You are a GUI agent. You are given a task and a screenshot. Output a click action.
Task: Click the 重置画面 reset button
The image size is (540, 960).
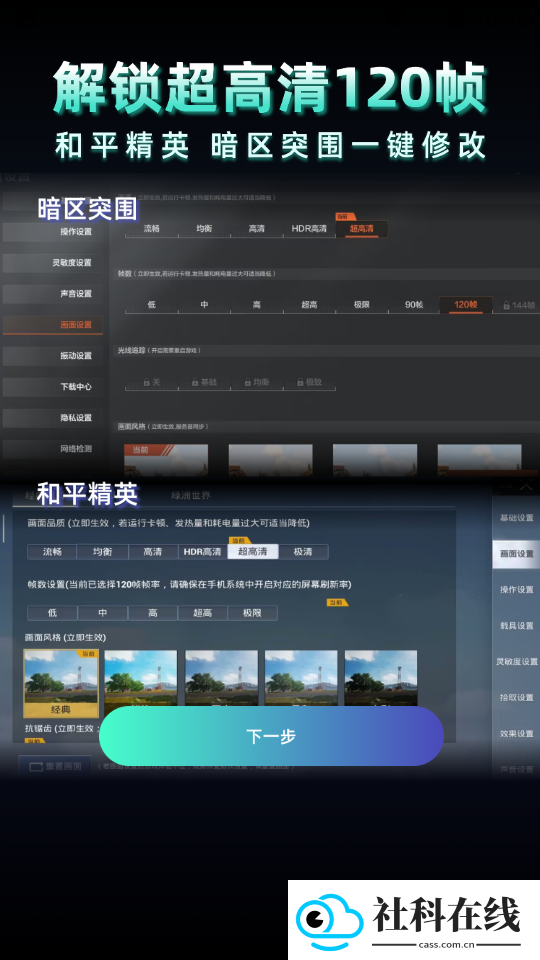(x=55, y=767)
